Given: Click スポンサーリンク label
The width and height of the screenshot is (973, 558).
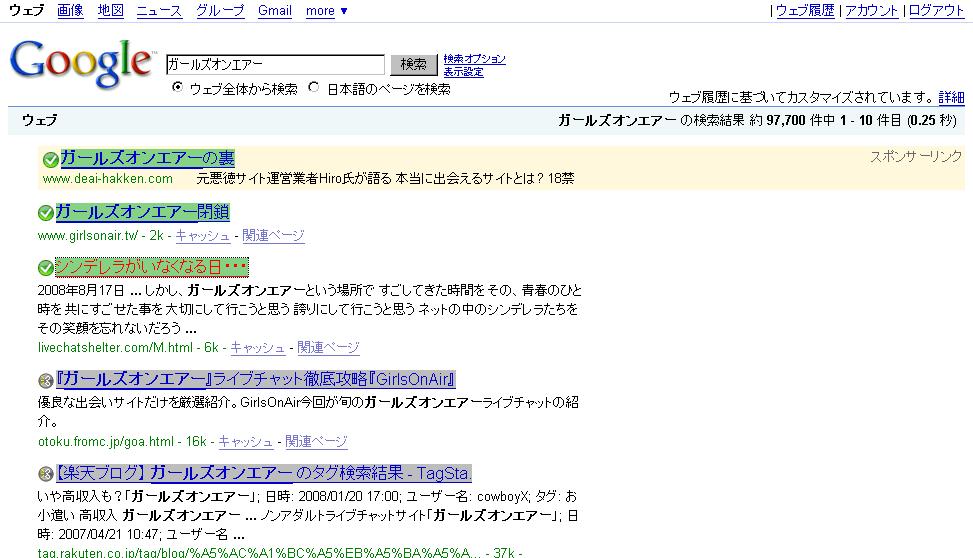Looking at the screenshot, I should coord(916,156).
